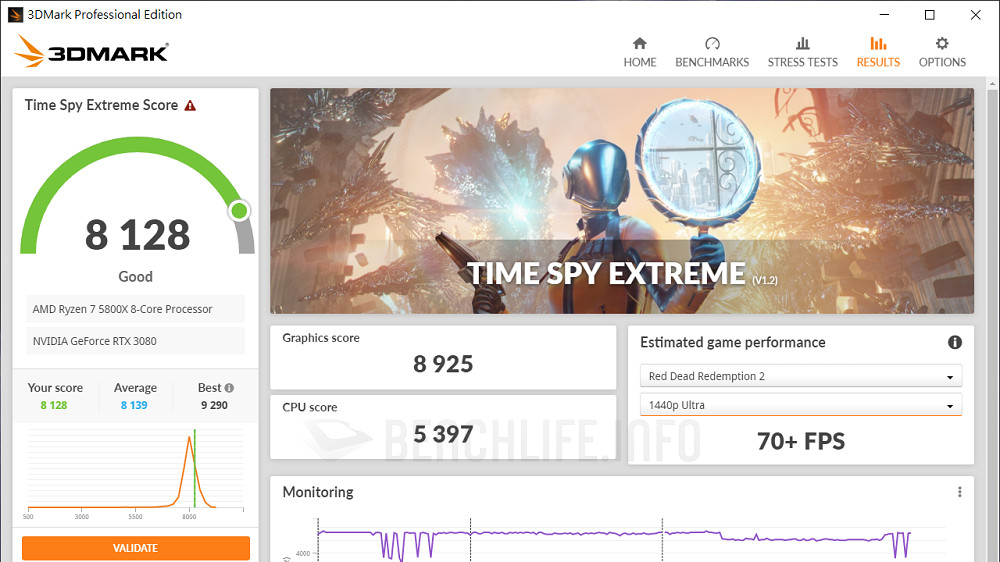Maximize the 3DMark window
The height and width of the screenshot is (562, 1000).
point(930,15)
